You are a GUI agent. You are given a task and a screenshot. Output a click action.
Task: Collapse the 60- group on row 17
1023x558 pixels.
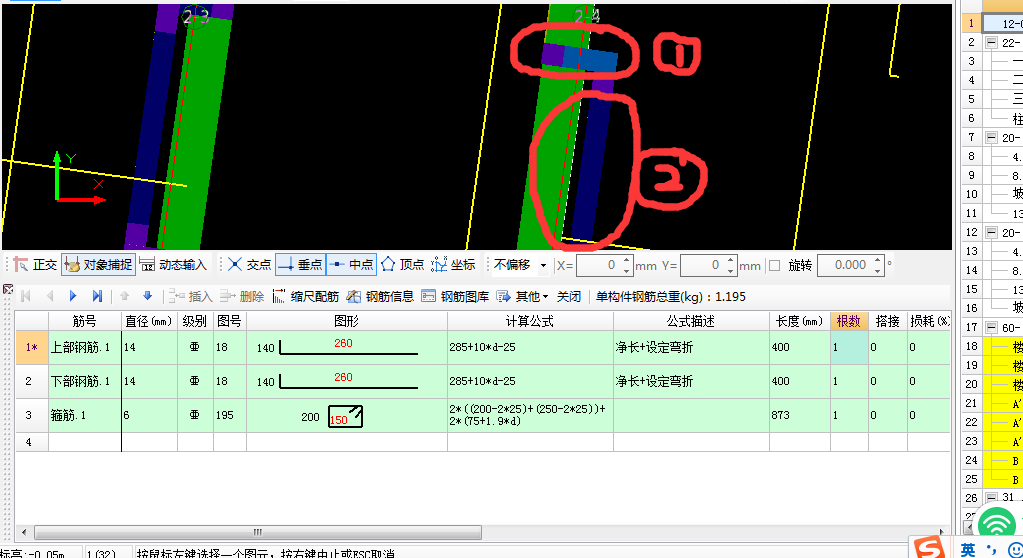point(992,328)
